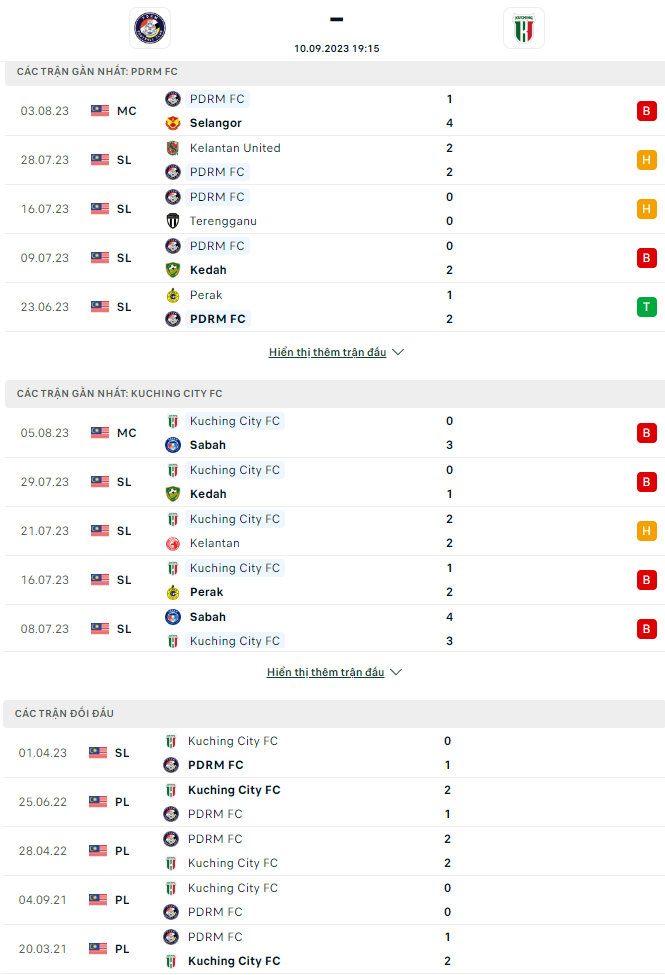Click the Kelantan United team crest
Viewport: 665px width, 975px height.
click(x=172, y=148)
